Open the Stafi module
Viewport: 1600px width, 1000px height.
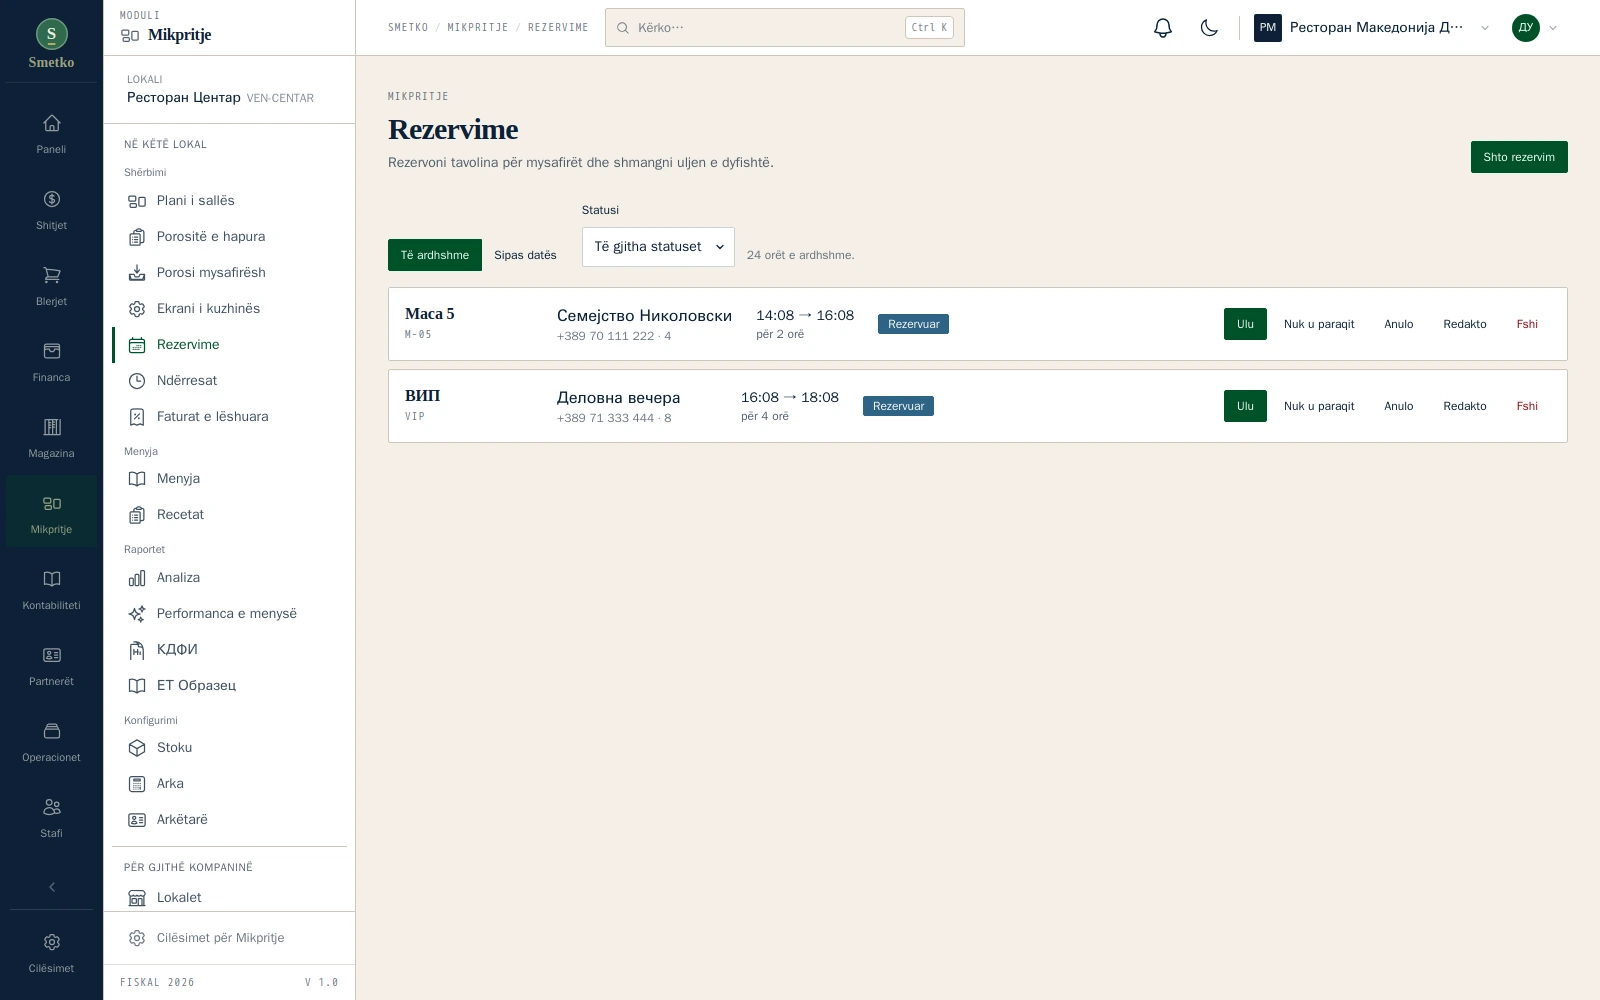[x=51, y=818]
